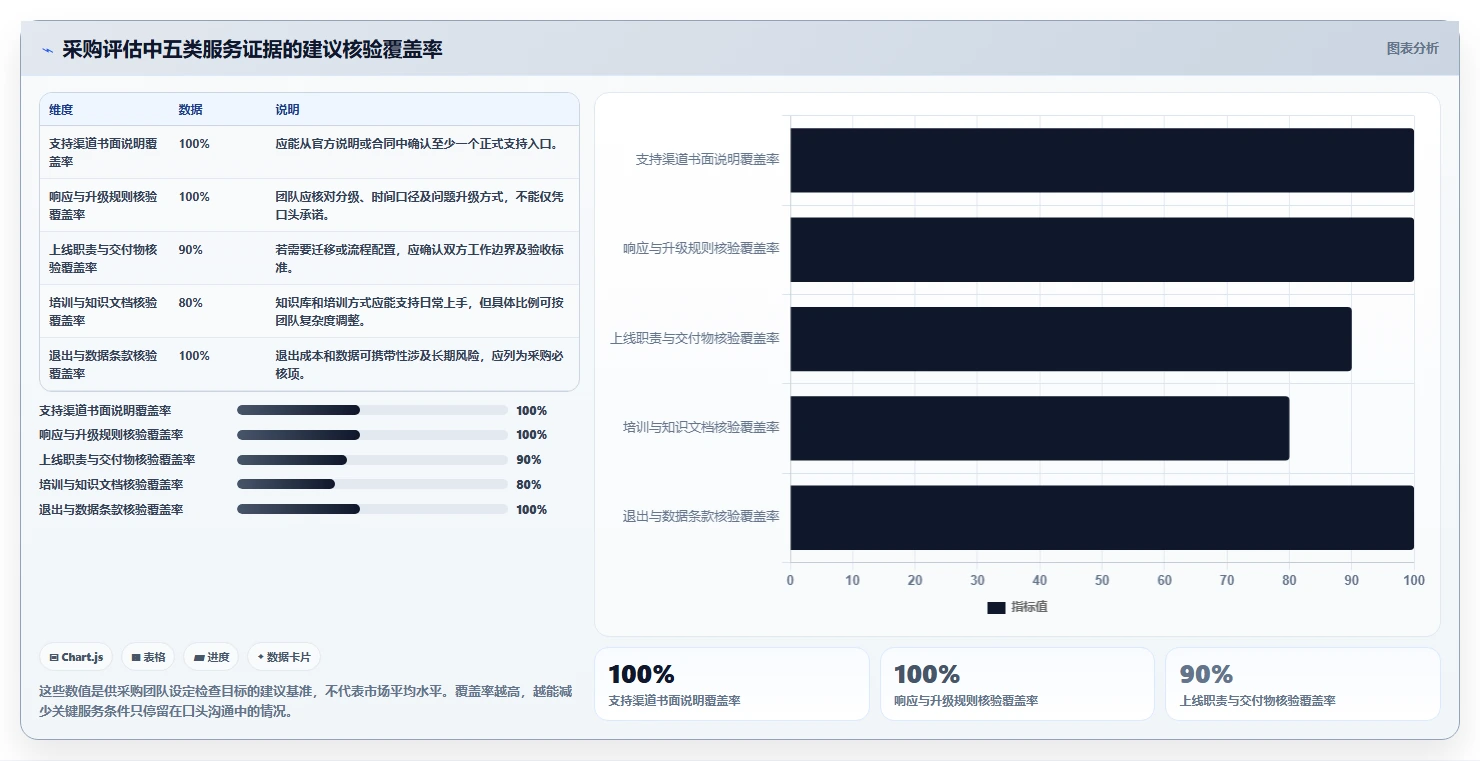The image size is (1480, 761).
Task: Click the 维度 column header
Action: pyautogui.click(x=61, y=110)
